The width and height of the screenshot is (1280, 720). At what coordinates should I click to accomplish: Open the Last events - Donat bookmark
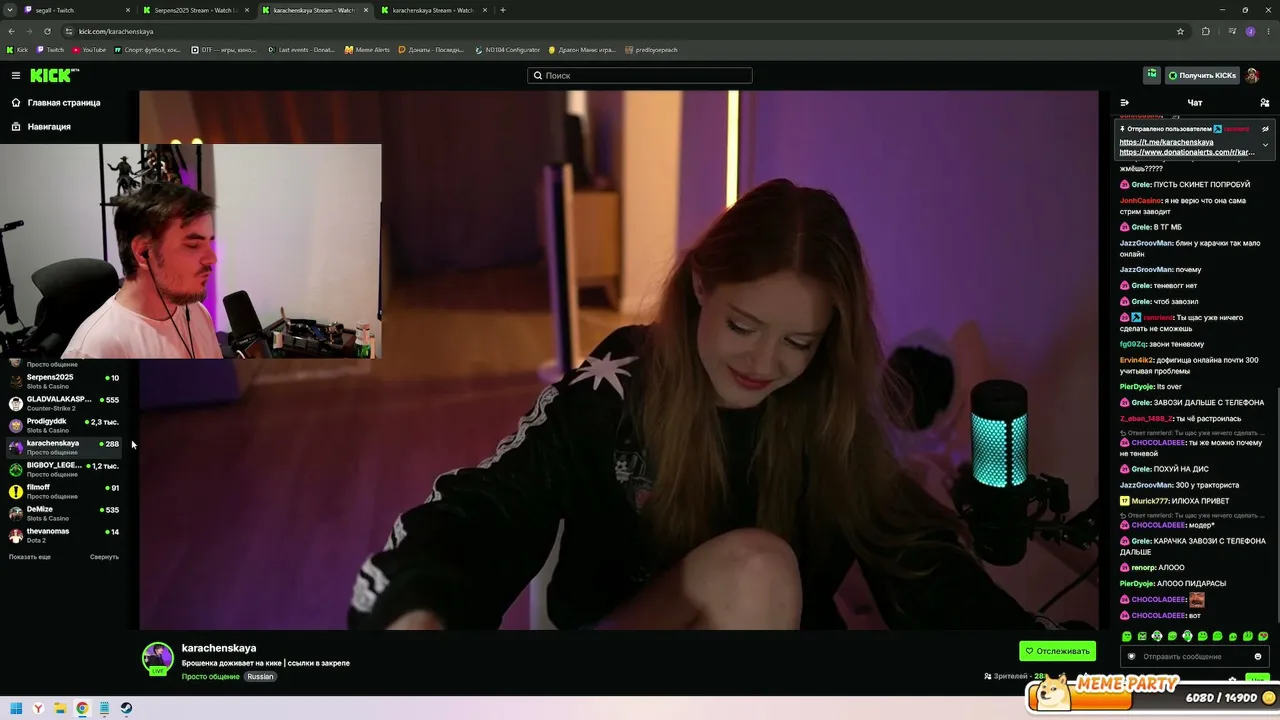click(301, 50)
